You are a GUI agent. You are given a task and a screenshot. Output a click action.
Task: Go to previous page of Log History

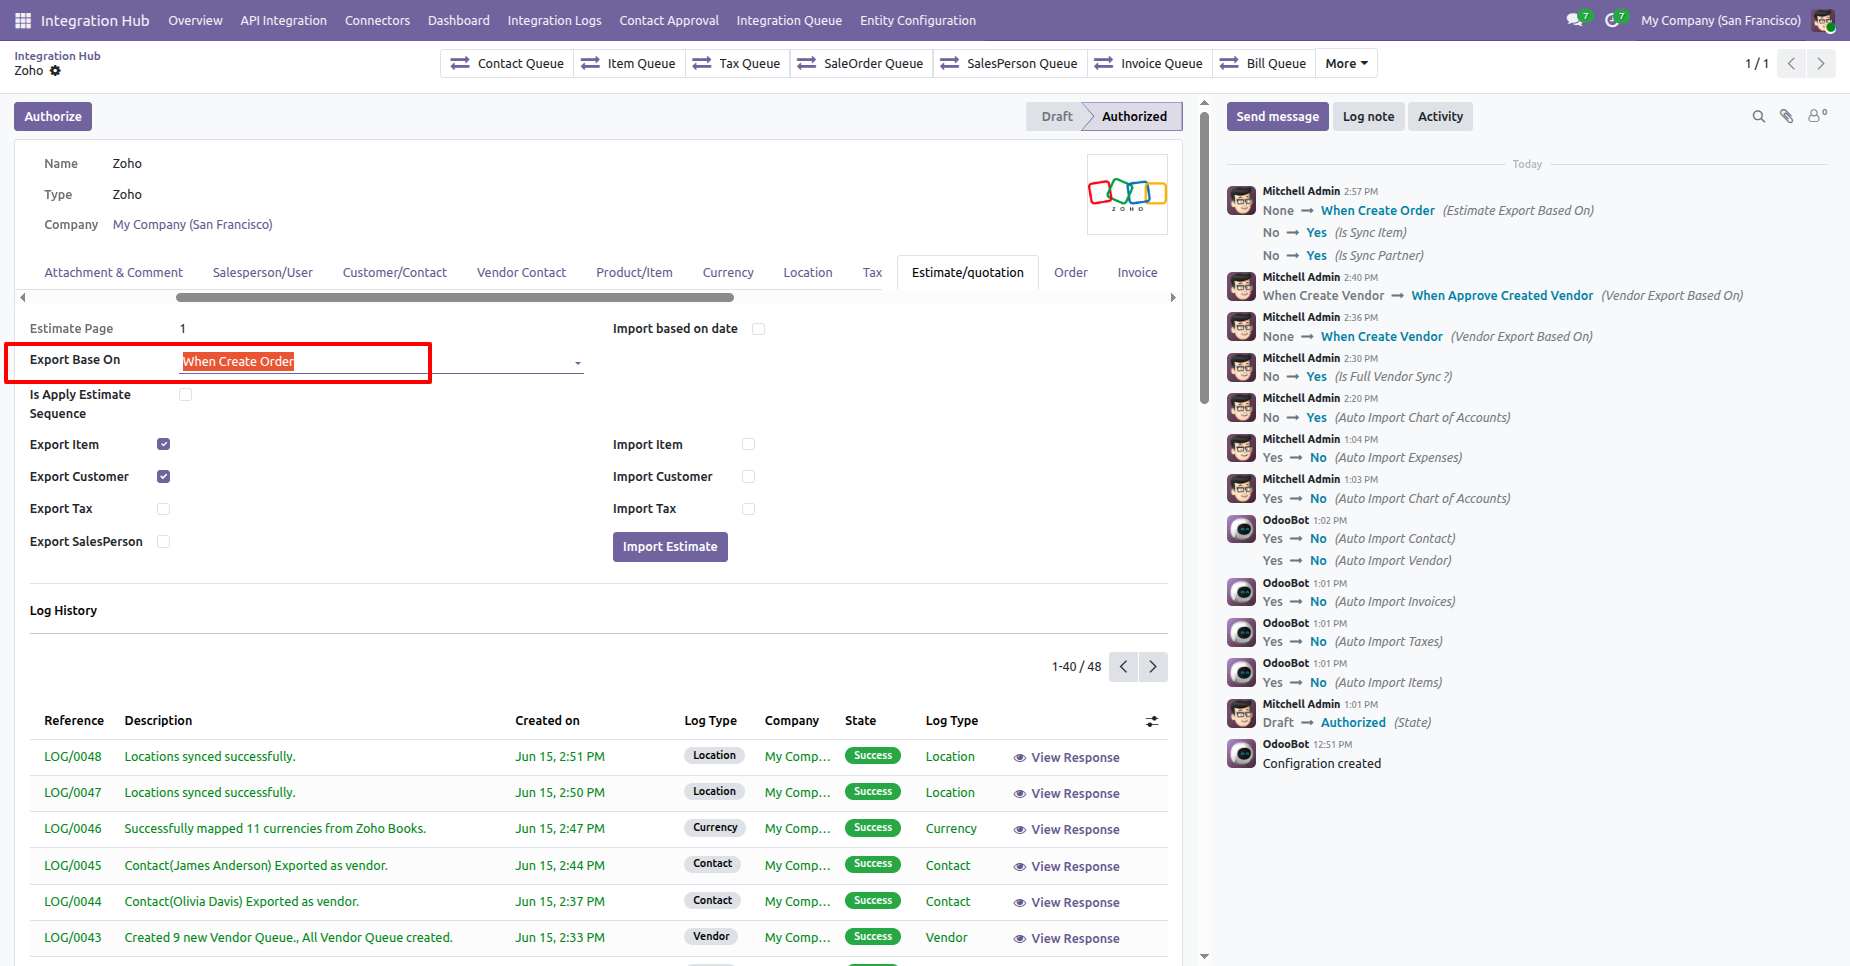1123,667
